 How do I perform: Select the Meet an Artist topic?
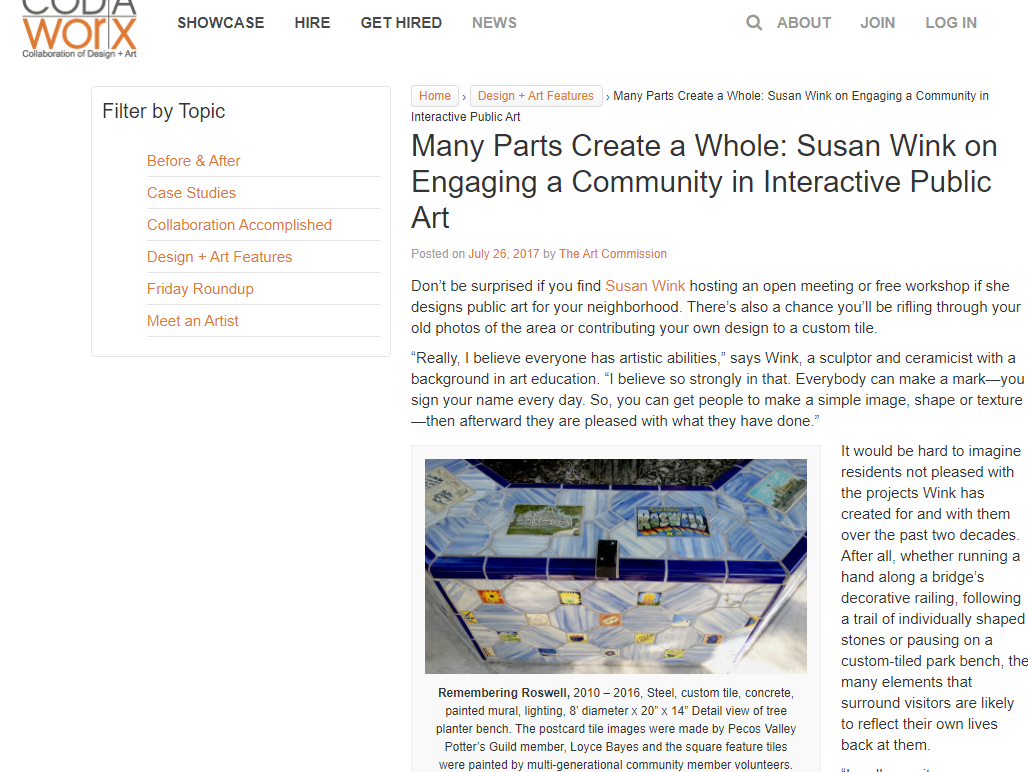coord(193,321)
